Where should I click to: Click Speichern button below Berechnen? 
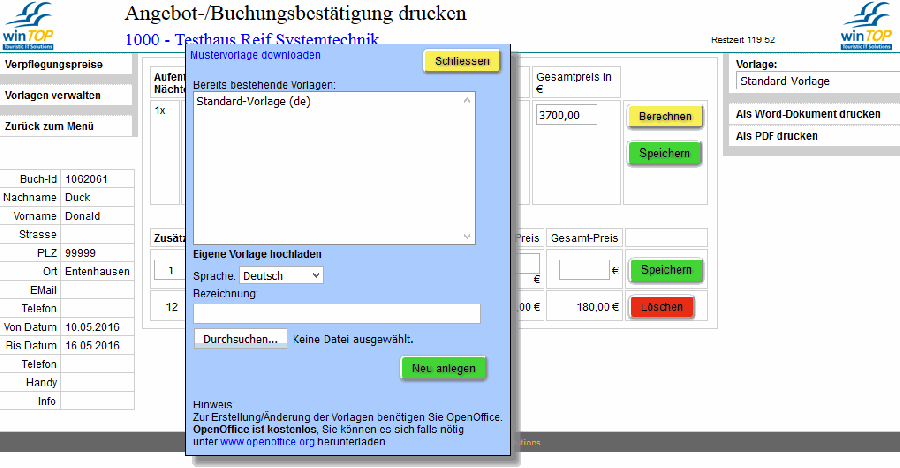tap(665, 153)
